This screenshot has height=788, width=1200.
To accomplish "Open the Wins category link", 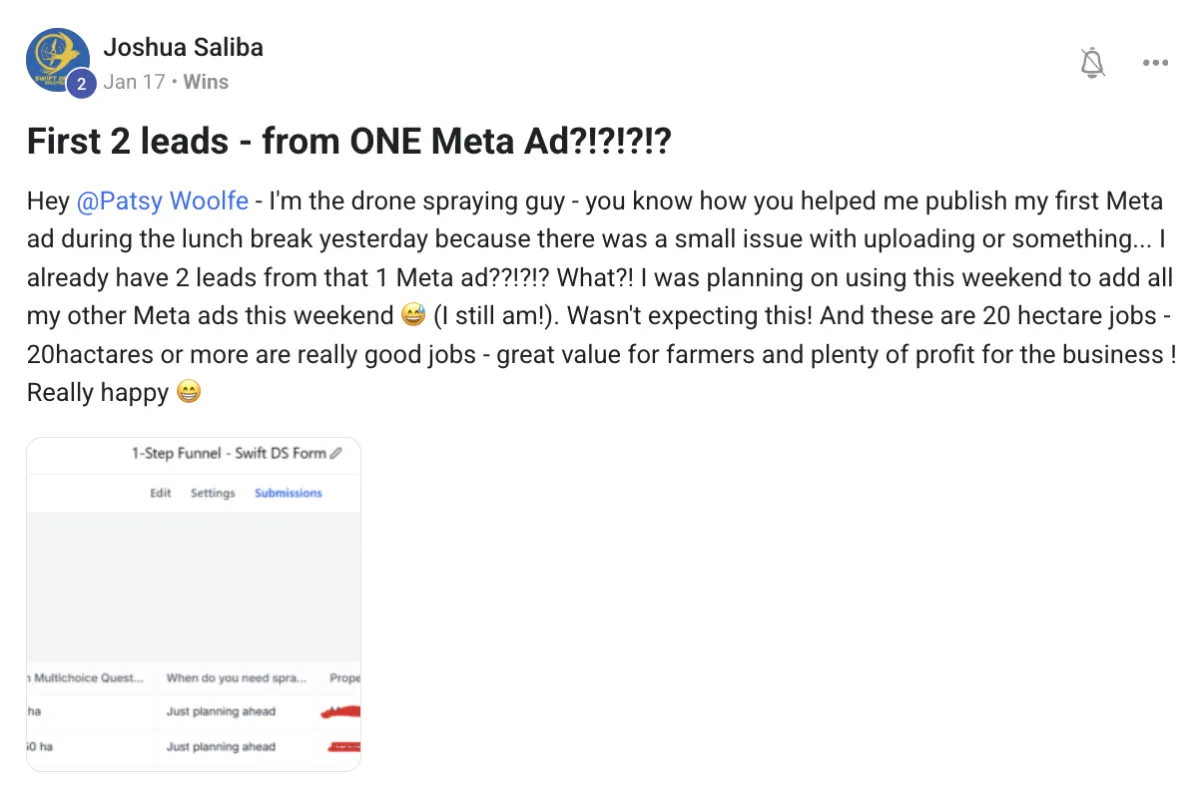I will pos(206,82).
